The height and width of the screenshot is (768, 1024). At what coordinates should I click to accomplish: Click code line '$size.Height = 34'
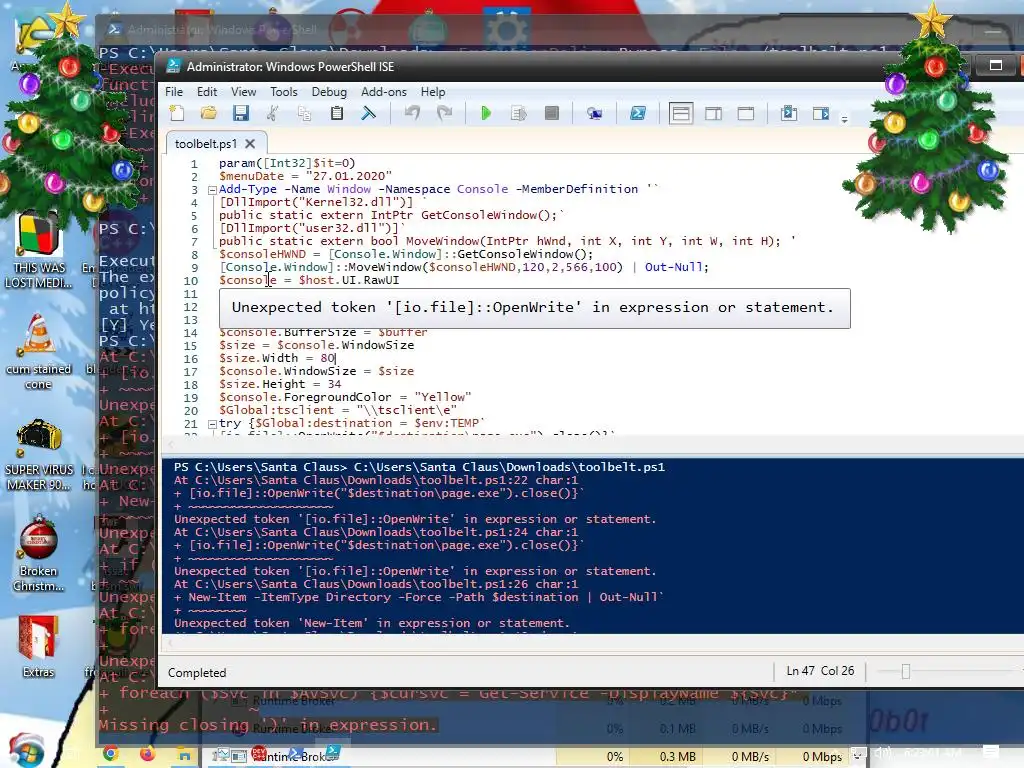pos(280,384)
